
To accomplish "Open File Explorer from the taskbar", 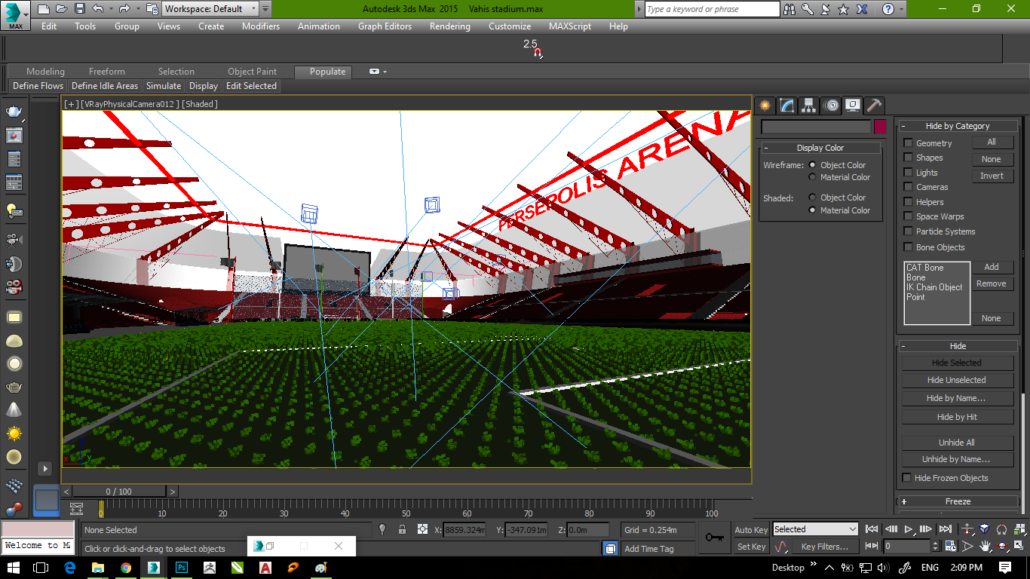I will [x=97, y=567].
